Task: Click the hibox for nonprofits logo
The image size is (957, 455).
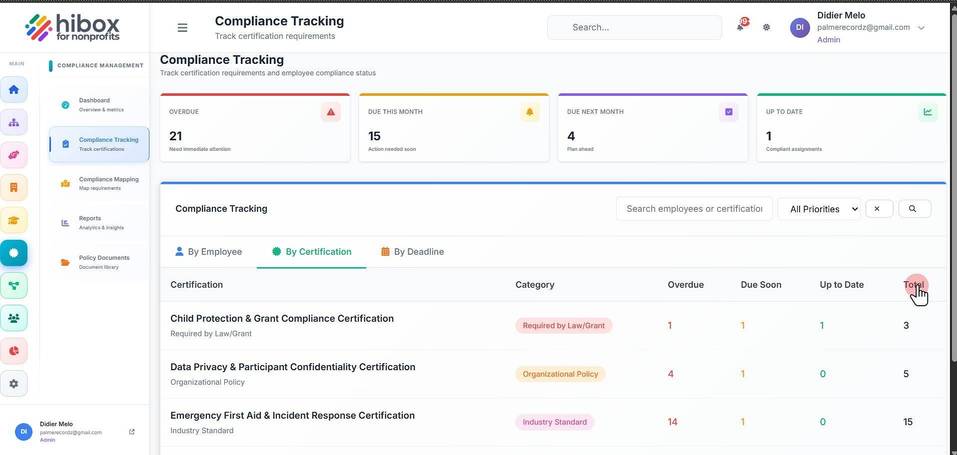Action: (x=73, y=27)
